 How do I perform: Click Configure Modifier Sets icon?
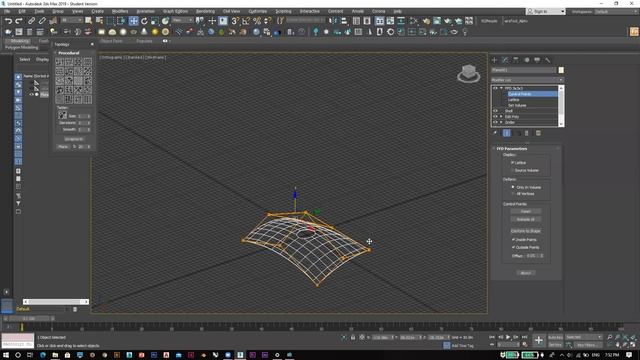[538, 133]
